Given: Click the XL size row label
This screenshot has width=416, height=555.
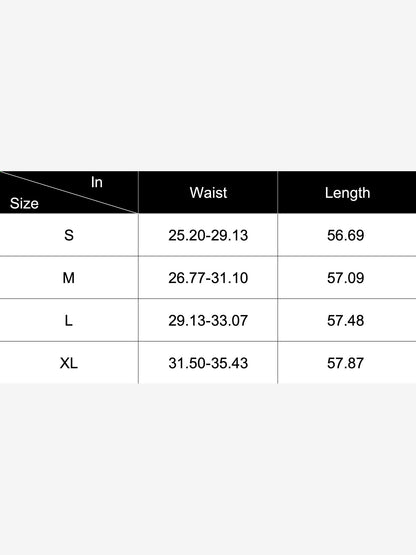Looking at the screenshot, I should (x=69, y=363).
